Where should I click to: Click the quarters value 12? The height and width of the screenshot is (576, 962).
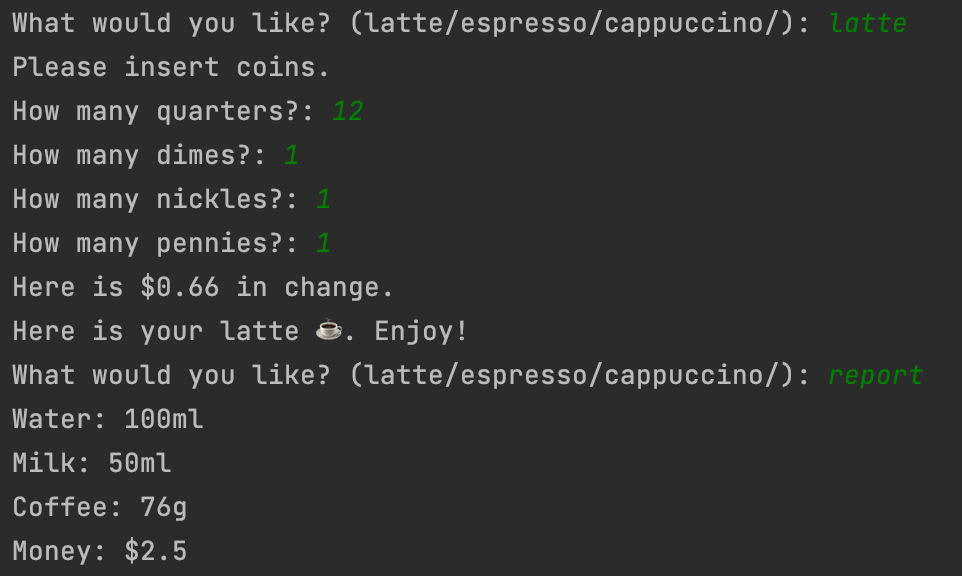point(348,112)
